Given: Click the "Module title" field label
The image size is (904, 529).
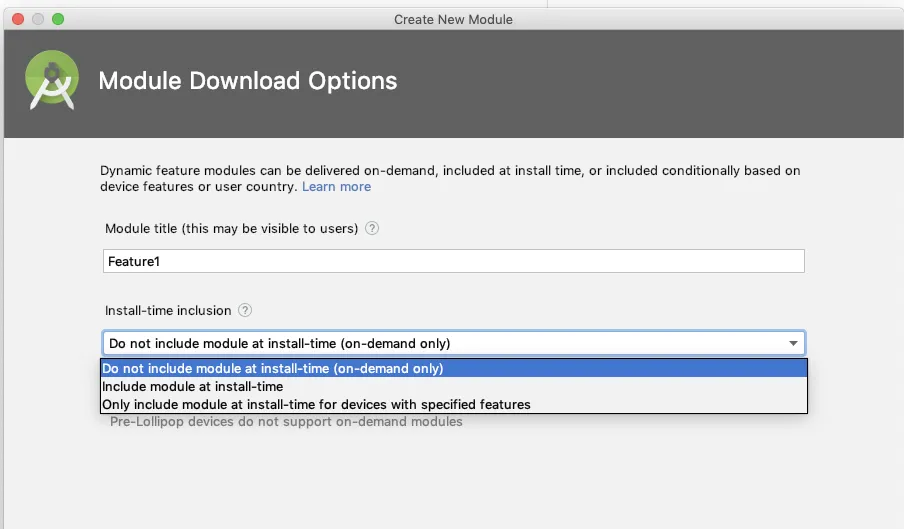Looking at the screenshot, I should tap(231, 228).
